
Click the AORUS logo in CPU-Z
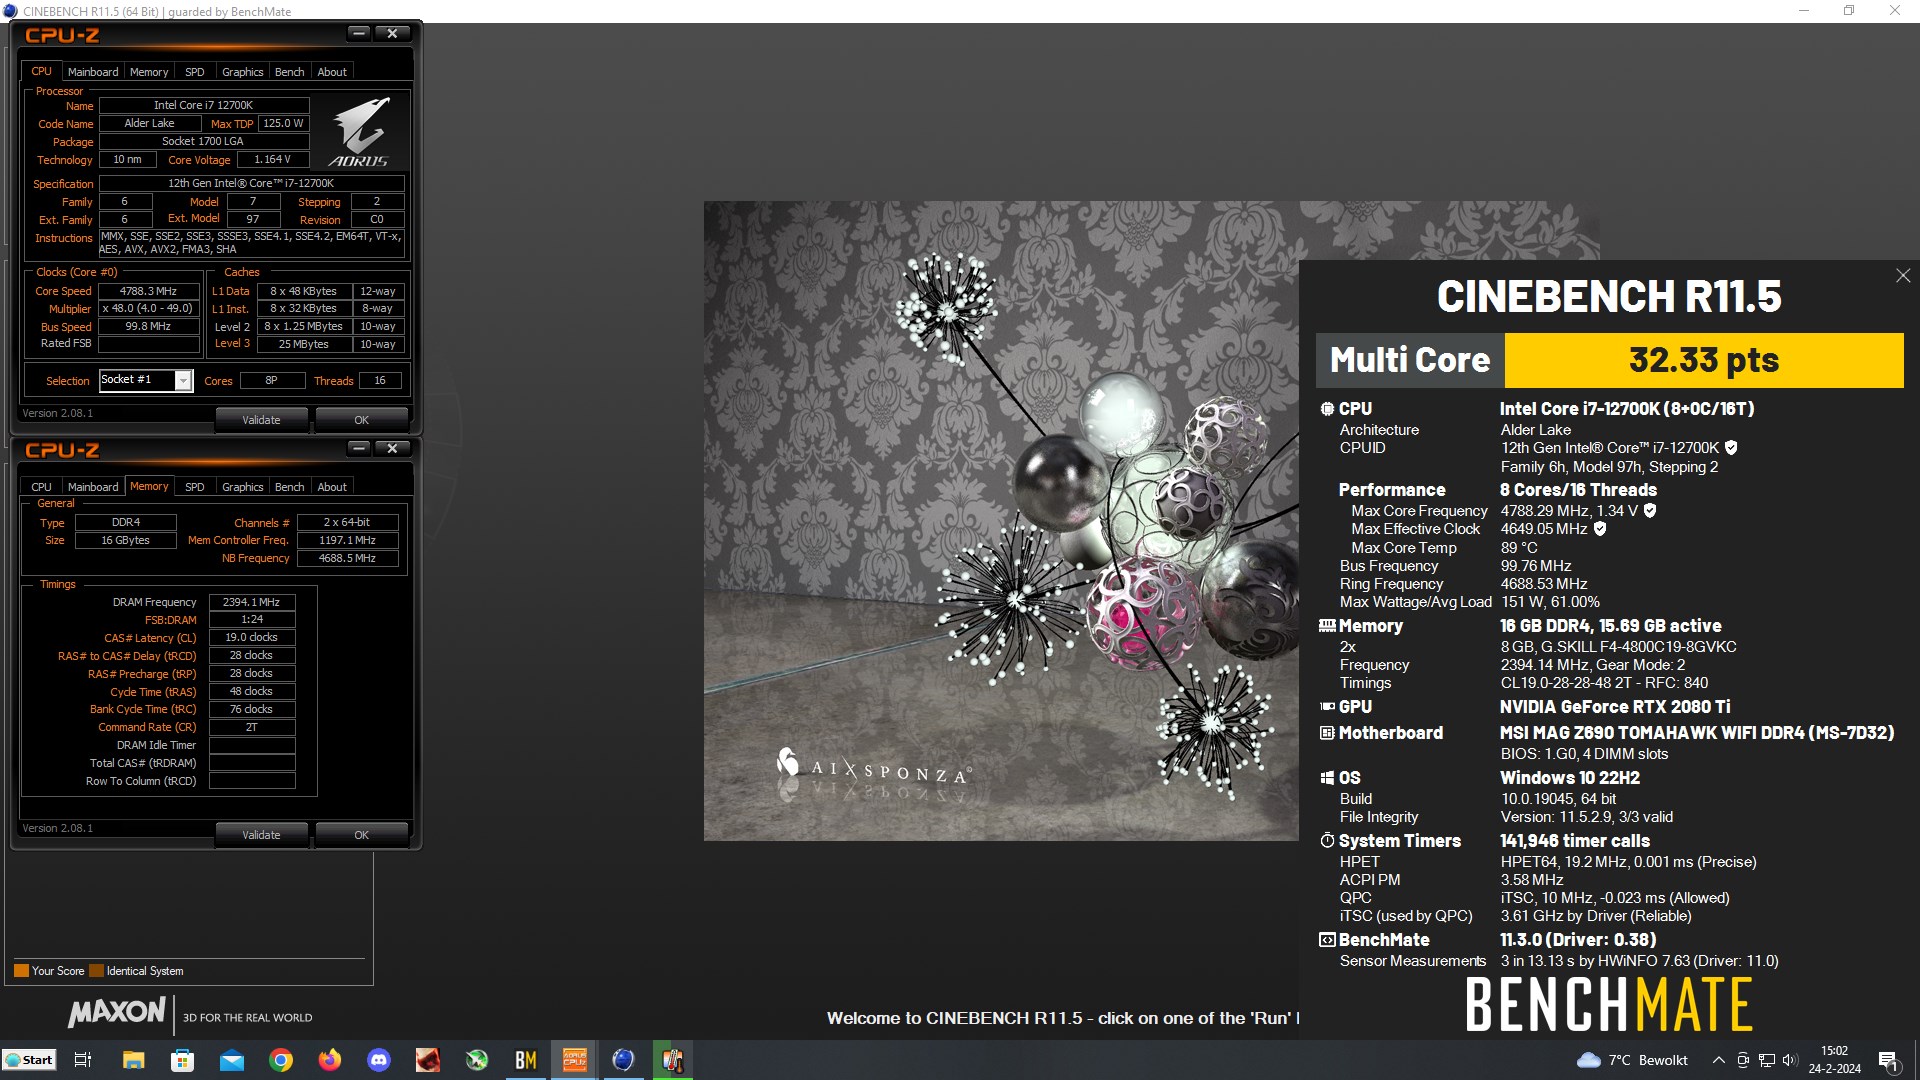pyautogui.click(x=360, y=132)
